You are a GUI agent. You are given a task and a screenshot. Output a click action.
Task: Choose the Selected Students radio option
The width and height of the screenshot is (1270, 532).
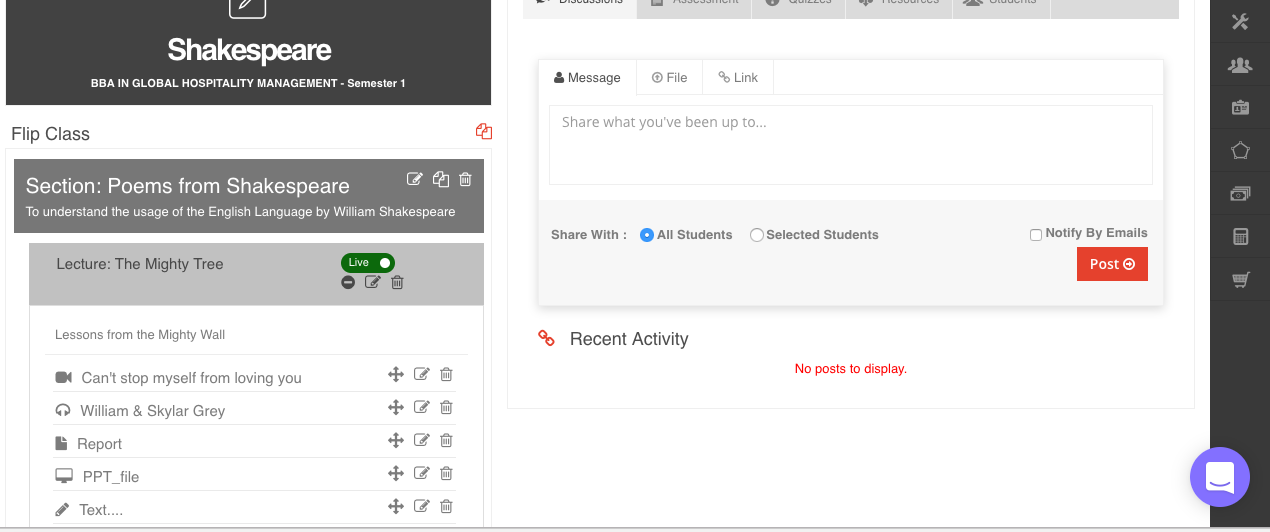(757, 235)
